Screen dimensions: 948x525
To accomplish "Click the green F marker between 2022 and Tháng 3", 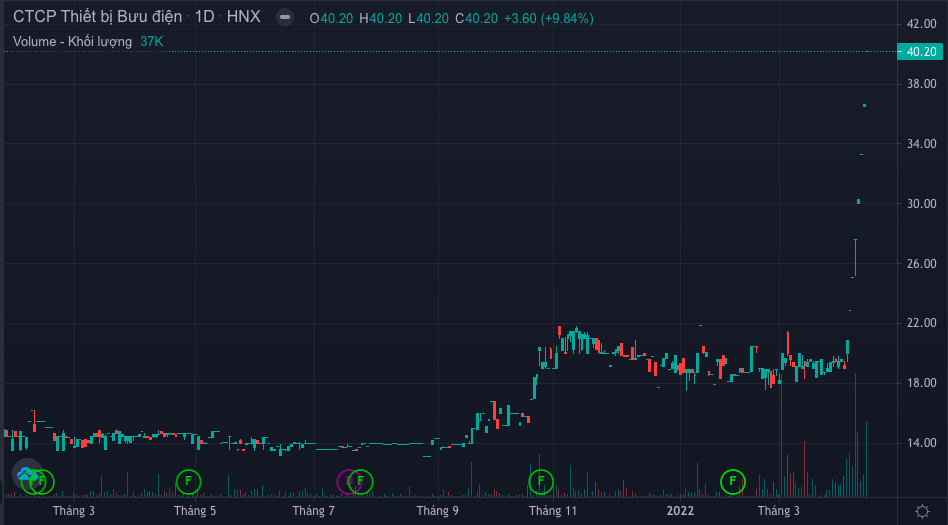I will pos(733,482).
